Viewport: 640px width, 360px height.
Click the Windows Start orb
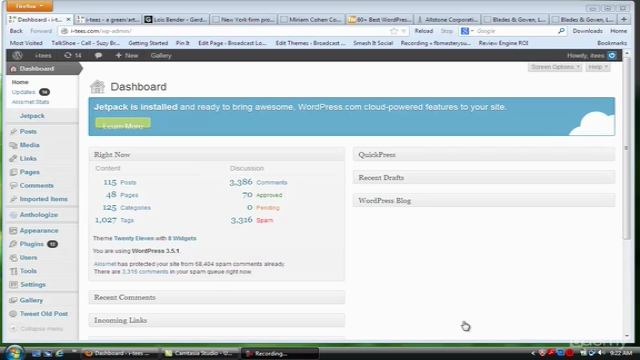(15, 353)
